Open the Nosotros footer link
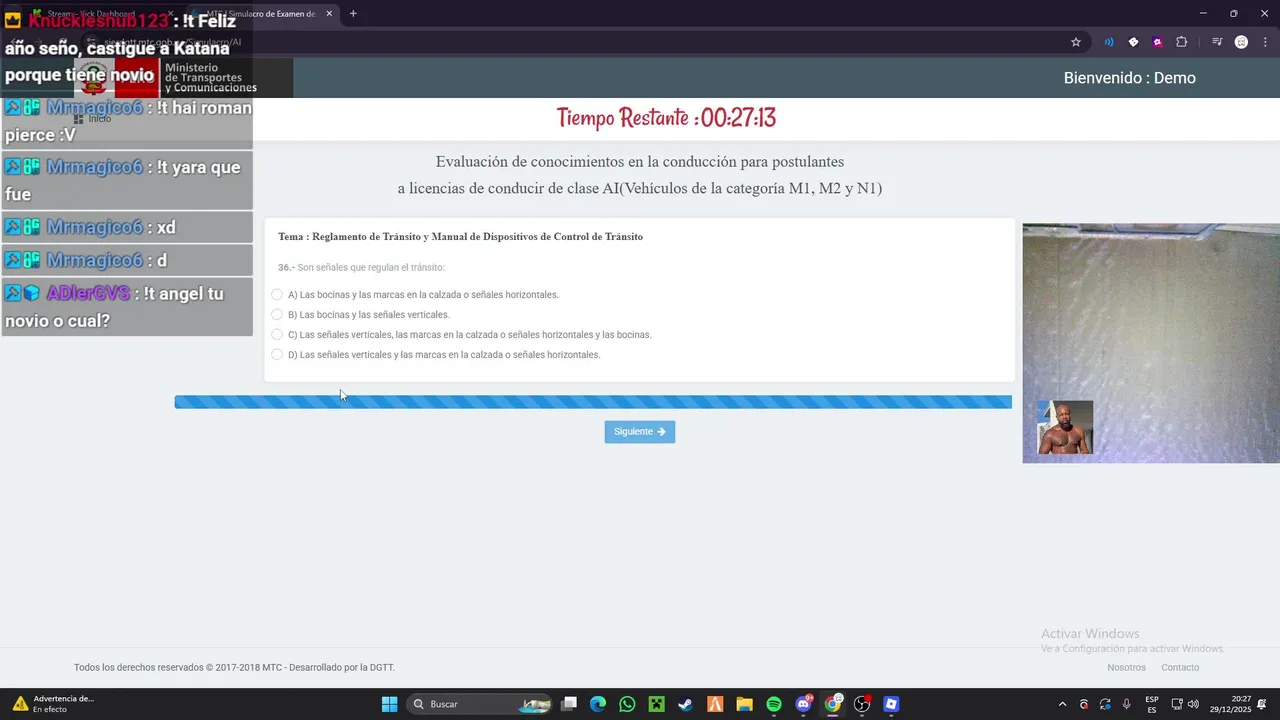 [x=1126, y=667]
